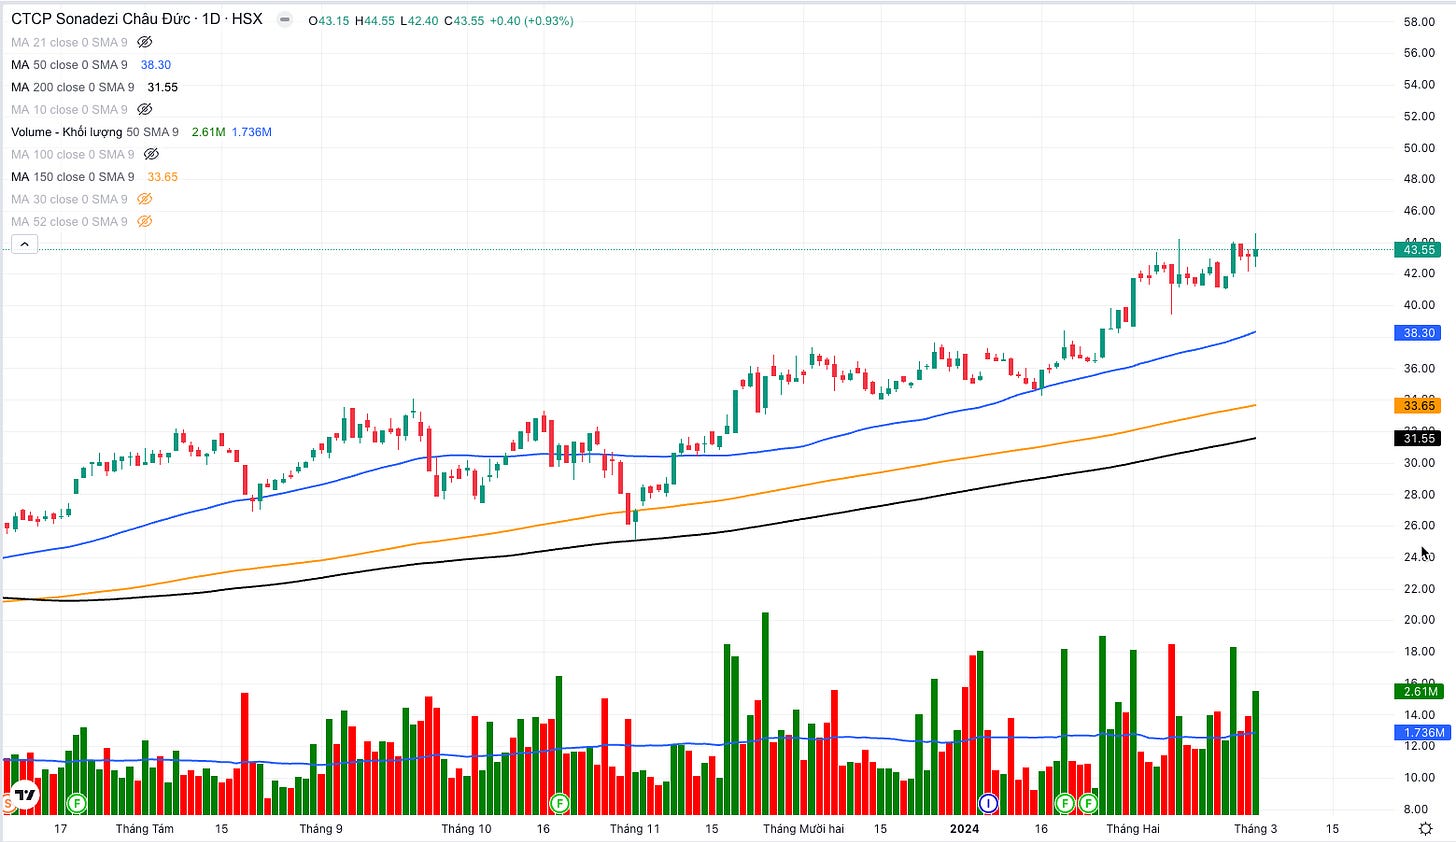This screenshot has width=1456, height=842.
Task: Toggle the orange eye icon for MA 52
Action: pyautogui.click(x=144, y=221)
